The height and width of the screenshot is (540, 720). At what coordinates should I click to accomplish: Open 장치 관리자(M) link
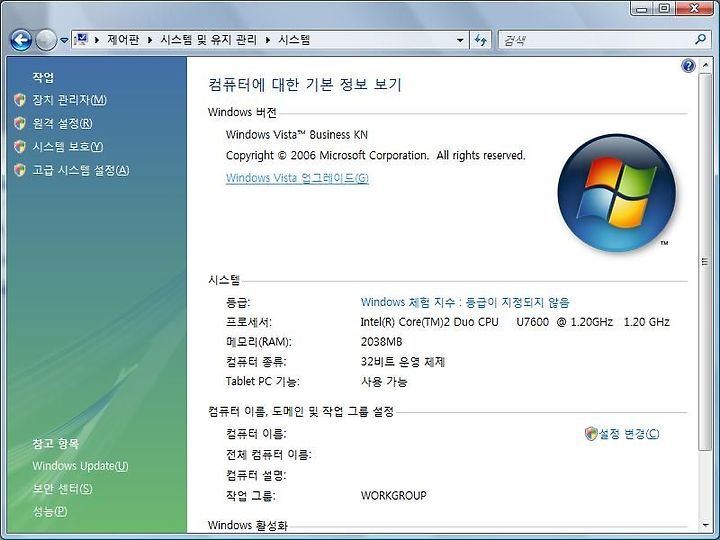(69, 100)
